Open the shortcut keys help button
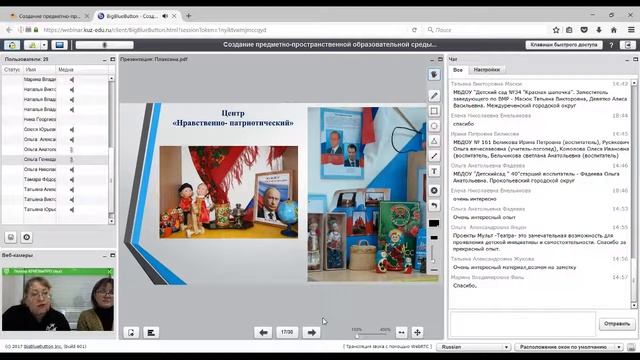640x360 pixels. point(564,44)
